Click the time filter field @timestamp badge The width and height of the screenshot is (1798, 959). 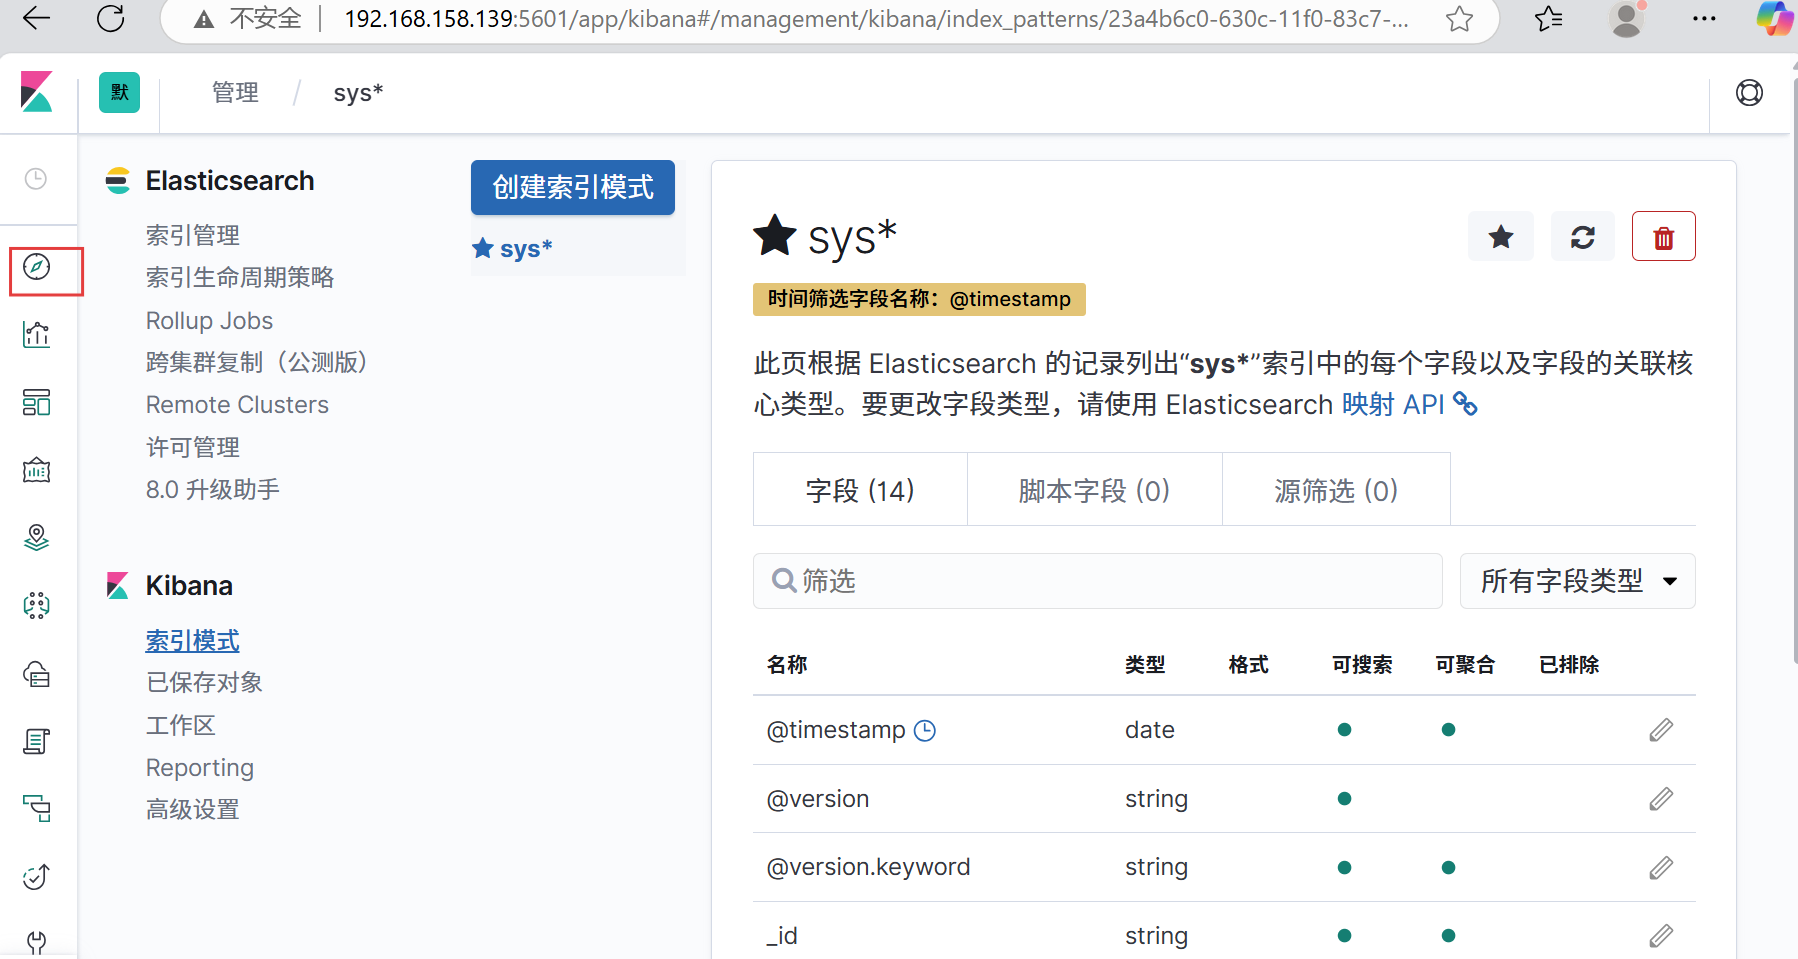pyautogui.click(x=919, y=299)
